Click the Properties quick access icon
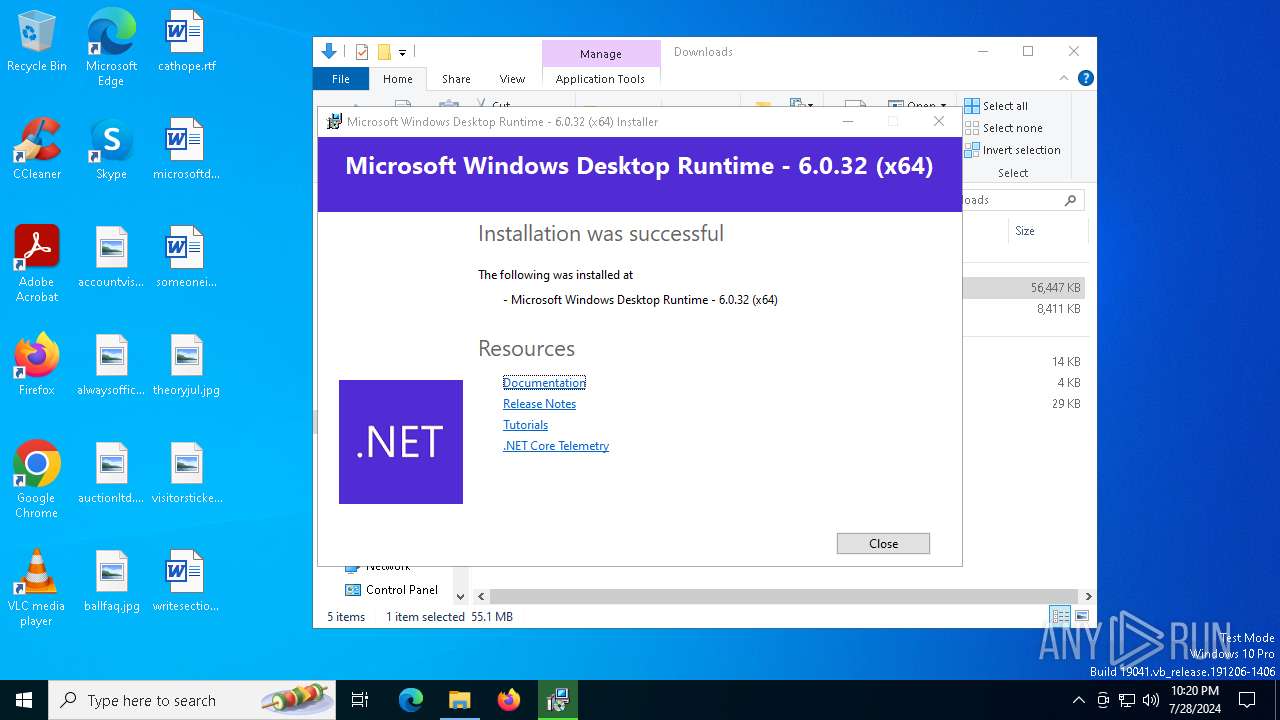 point(362,52)
